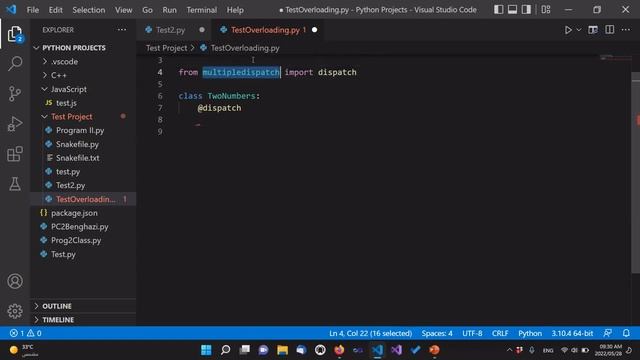Viewport: 640px width, 360px height.
Task: Open Prog2Class.py file
Action: (83, 240)
